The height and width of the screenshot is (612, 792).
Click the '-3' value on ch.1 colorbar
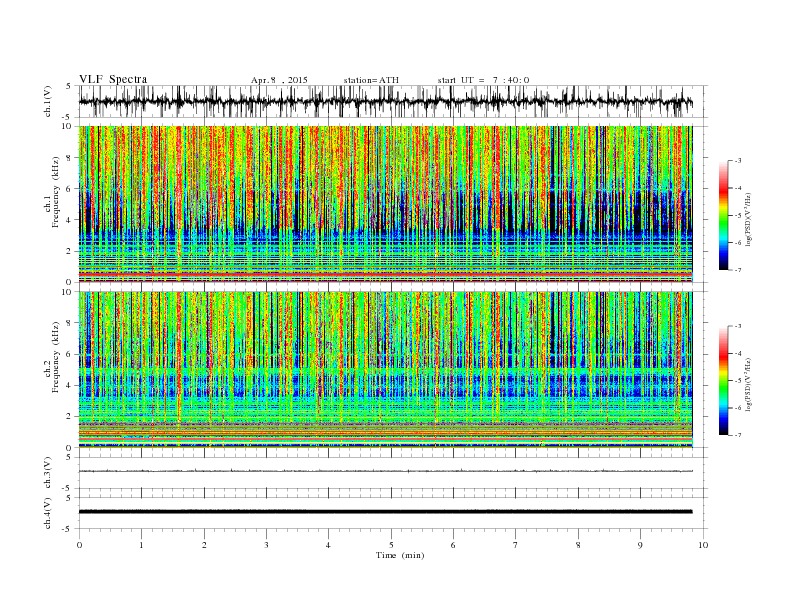(737, 161)
